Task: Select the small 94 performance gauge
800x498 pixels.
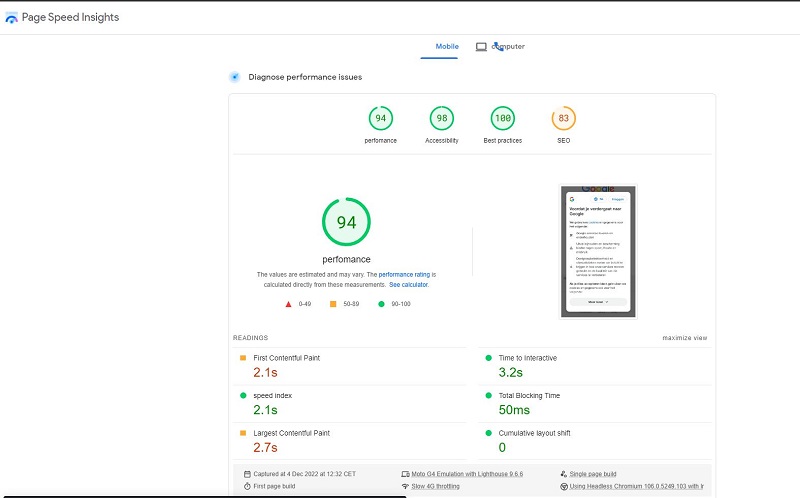Action: [381, 118]
